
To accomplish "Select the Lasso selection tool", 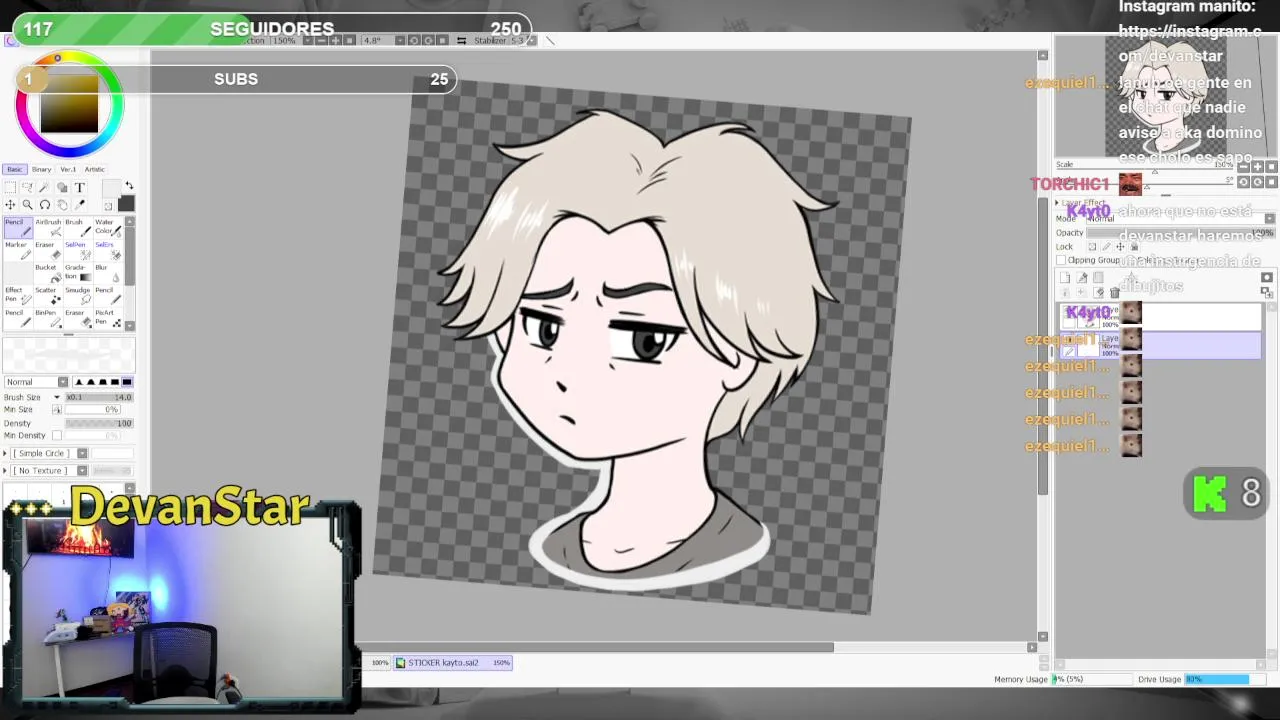I will 27,187.
